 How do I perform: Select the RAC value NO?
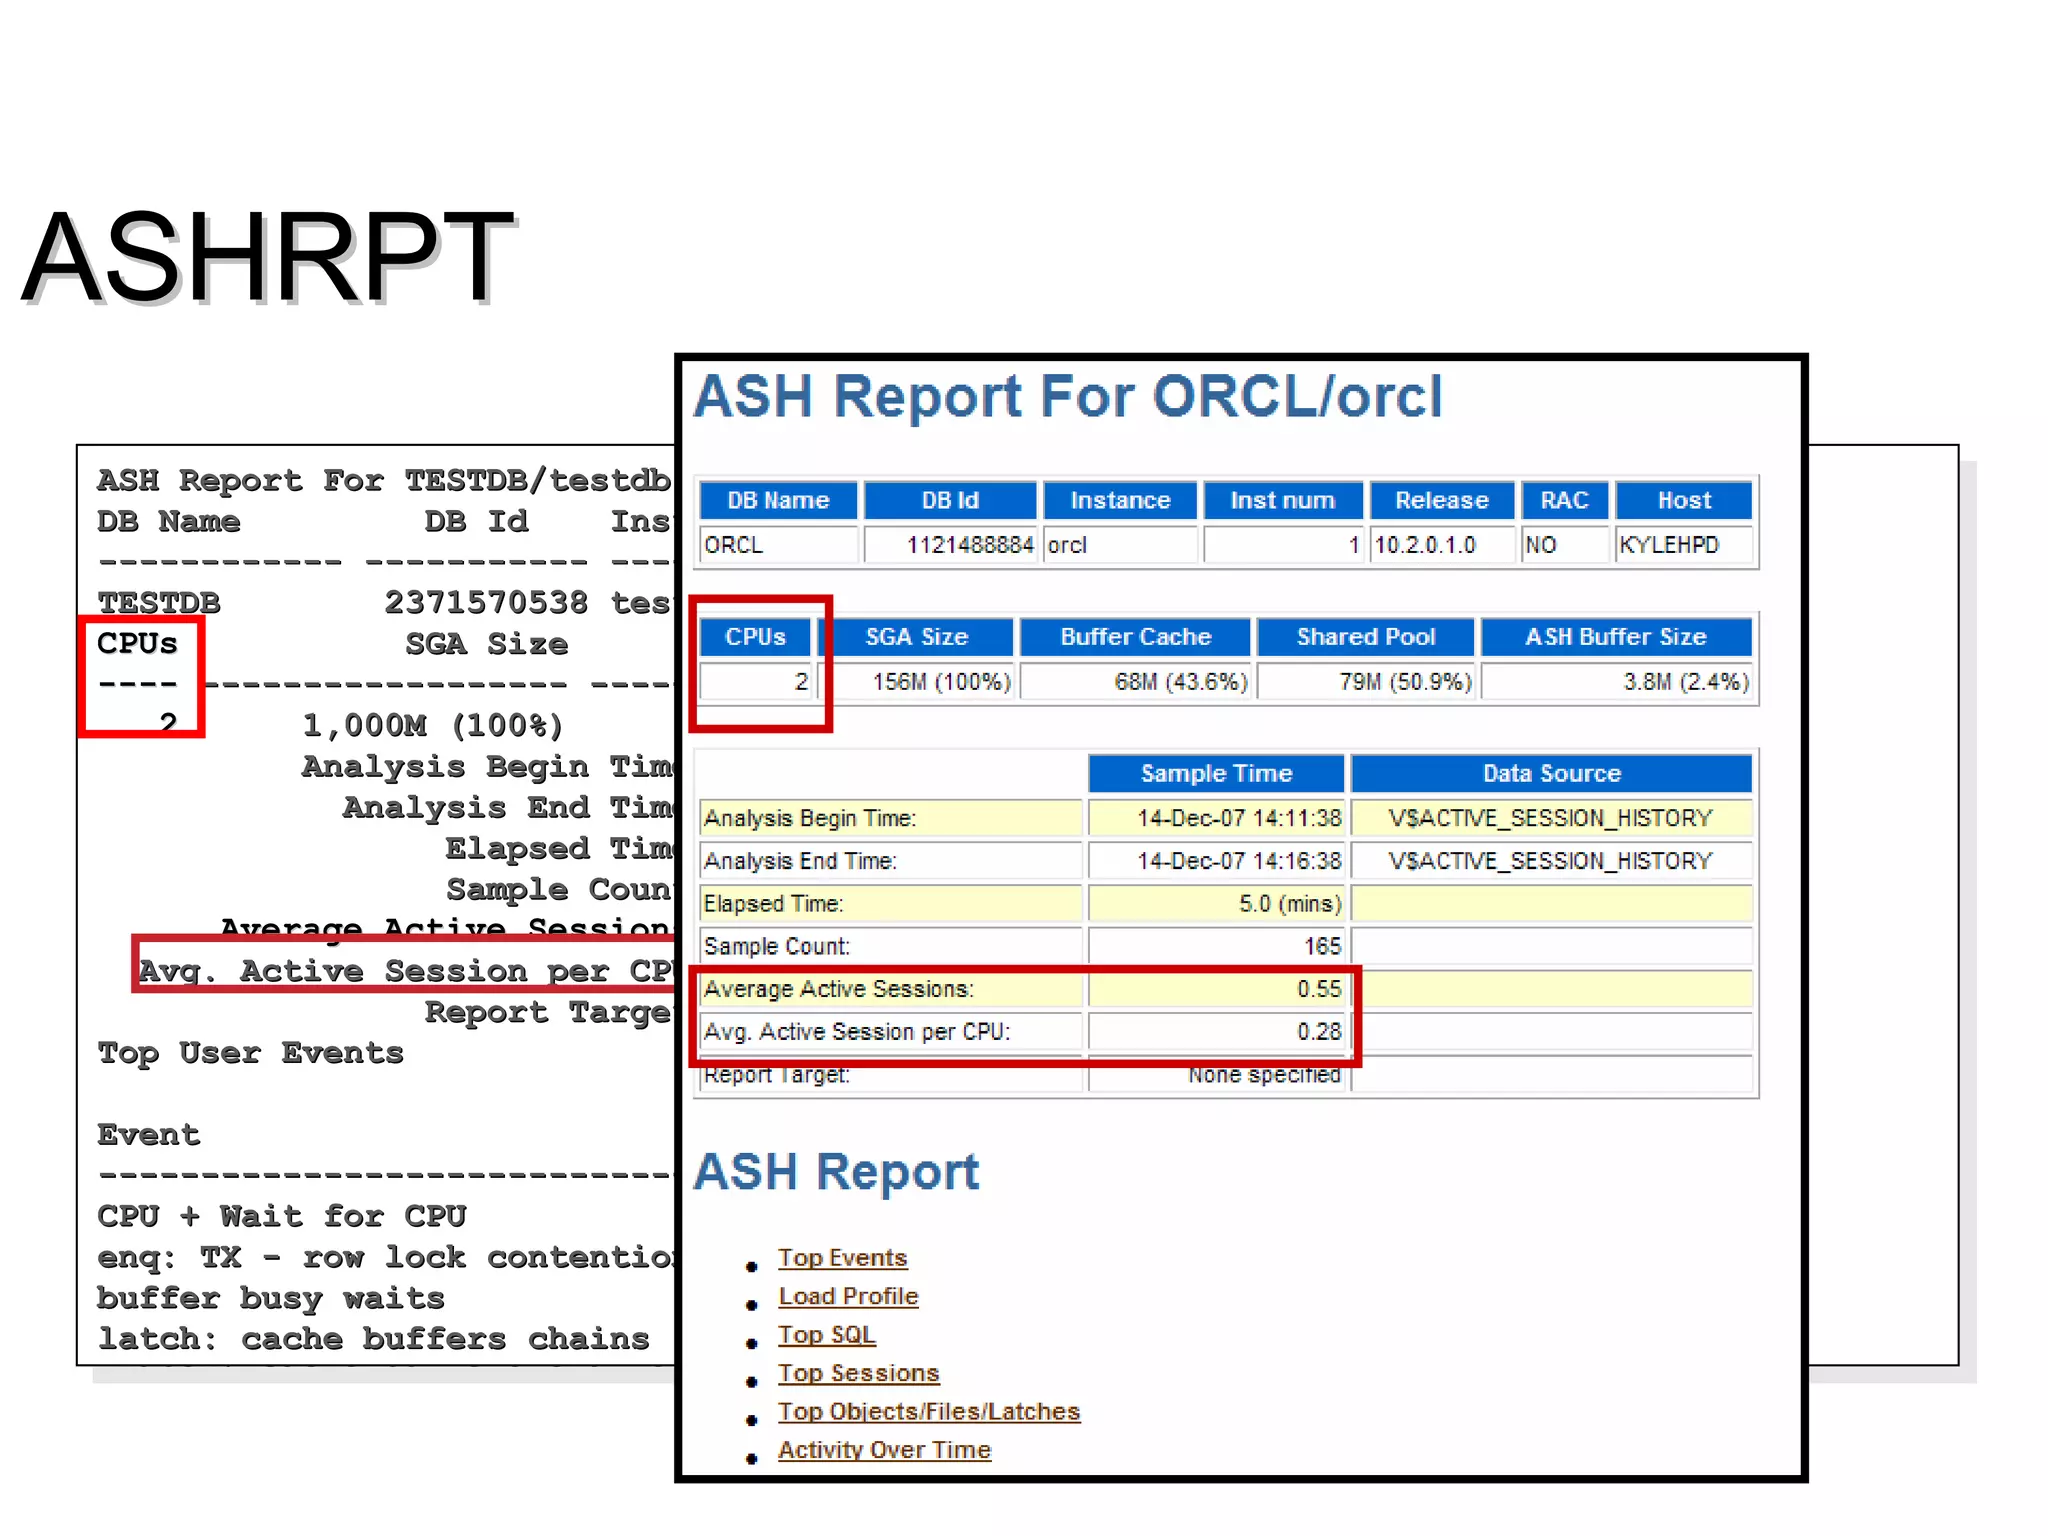pyautogui.click(x=1565, y=545)
